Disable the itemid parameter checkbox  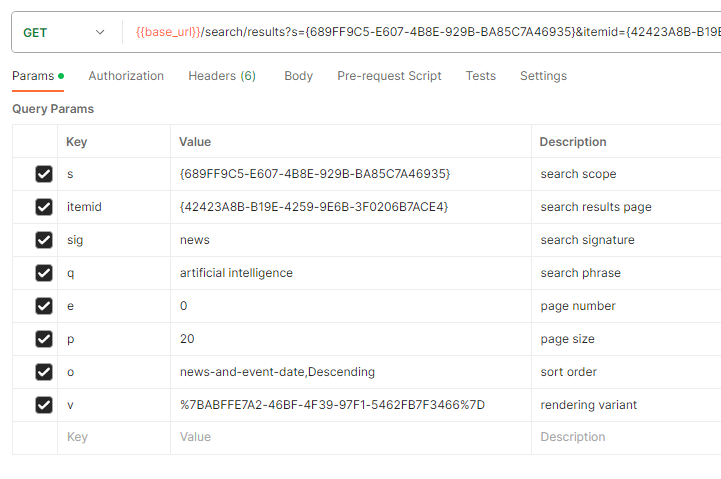click(x=44, y=207)
